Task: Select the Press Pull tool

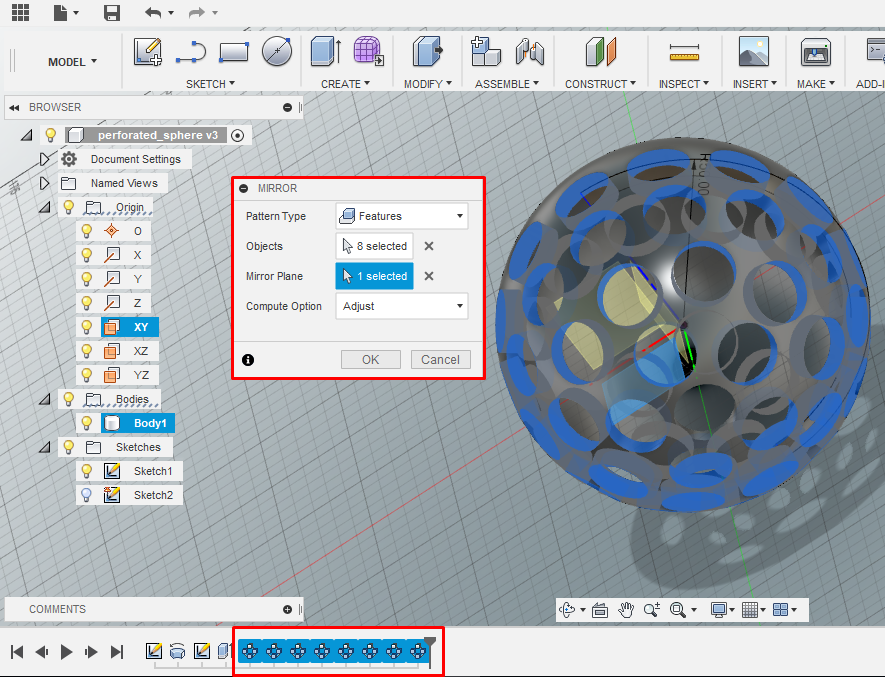Action: (x=427, y=51)
